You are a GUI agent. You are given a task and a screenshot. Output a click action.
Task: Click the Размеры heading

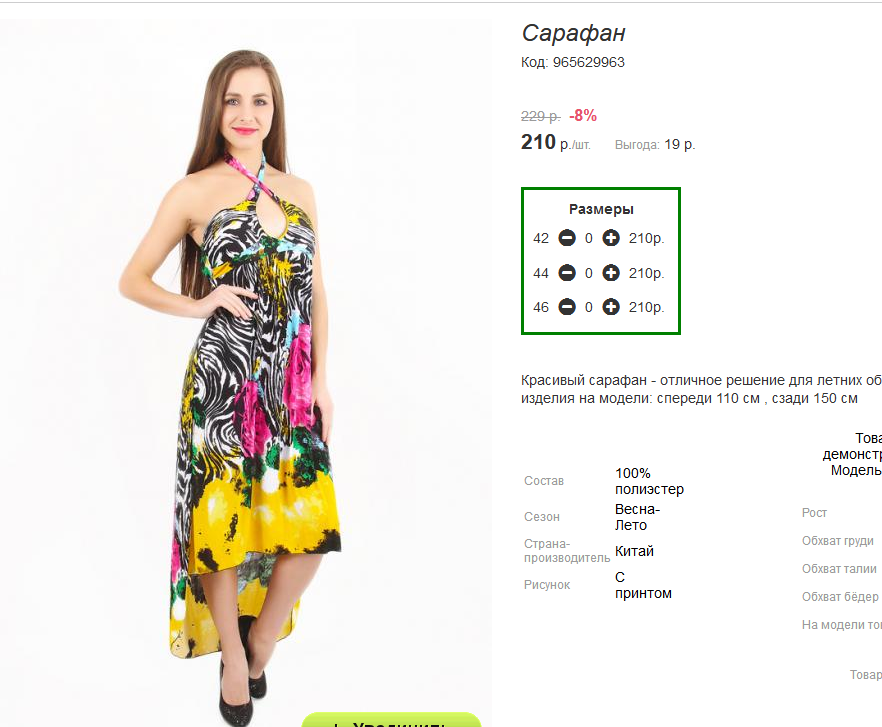(601, 209)
